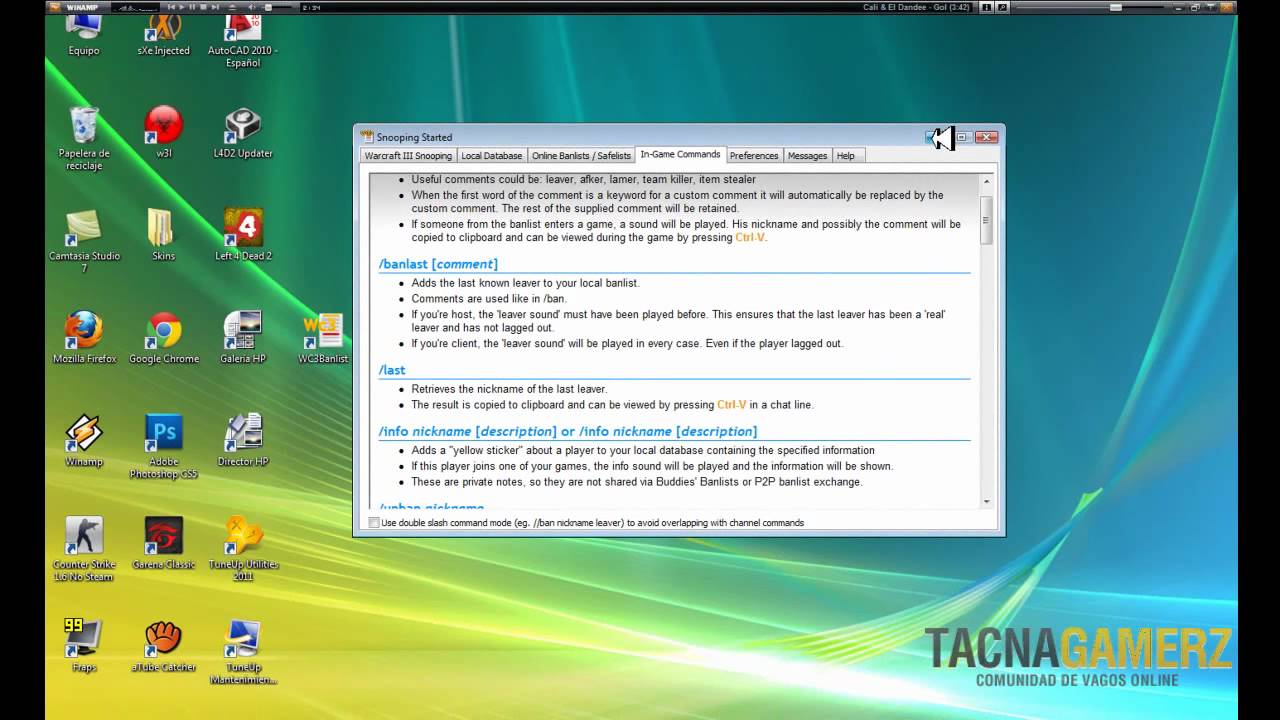Click the /info nickname [description] heading
Screen dimensions: 1280x720
click(568, 431)
